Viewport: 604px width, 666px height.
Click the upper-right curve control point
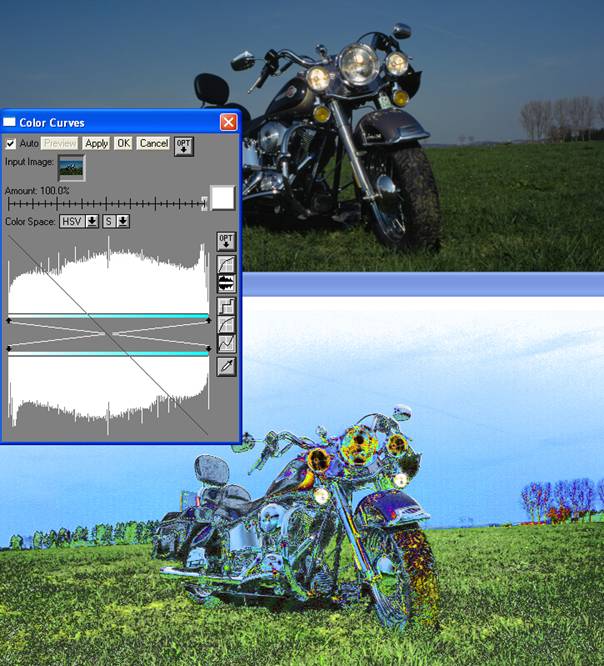(x=208, y=321)
